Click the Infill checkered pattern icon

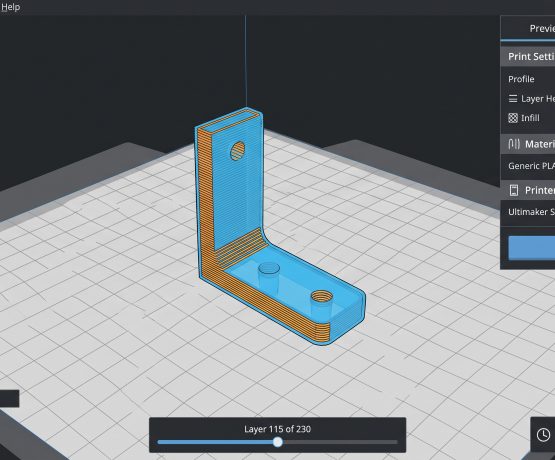pos(513,118)
